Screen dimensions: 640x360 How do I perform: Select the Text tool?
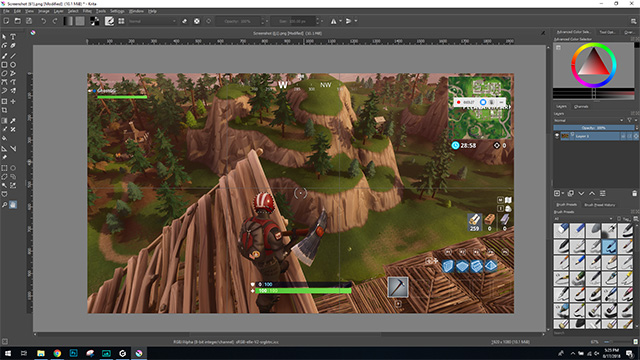13,37
